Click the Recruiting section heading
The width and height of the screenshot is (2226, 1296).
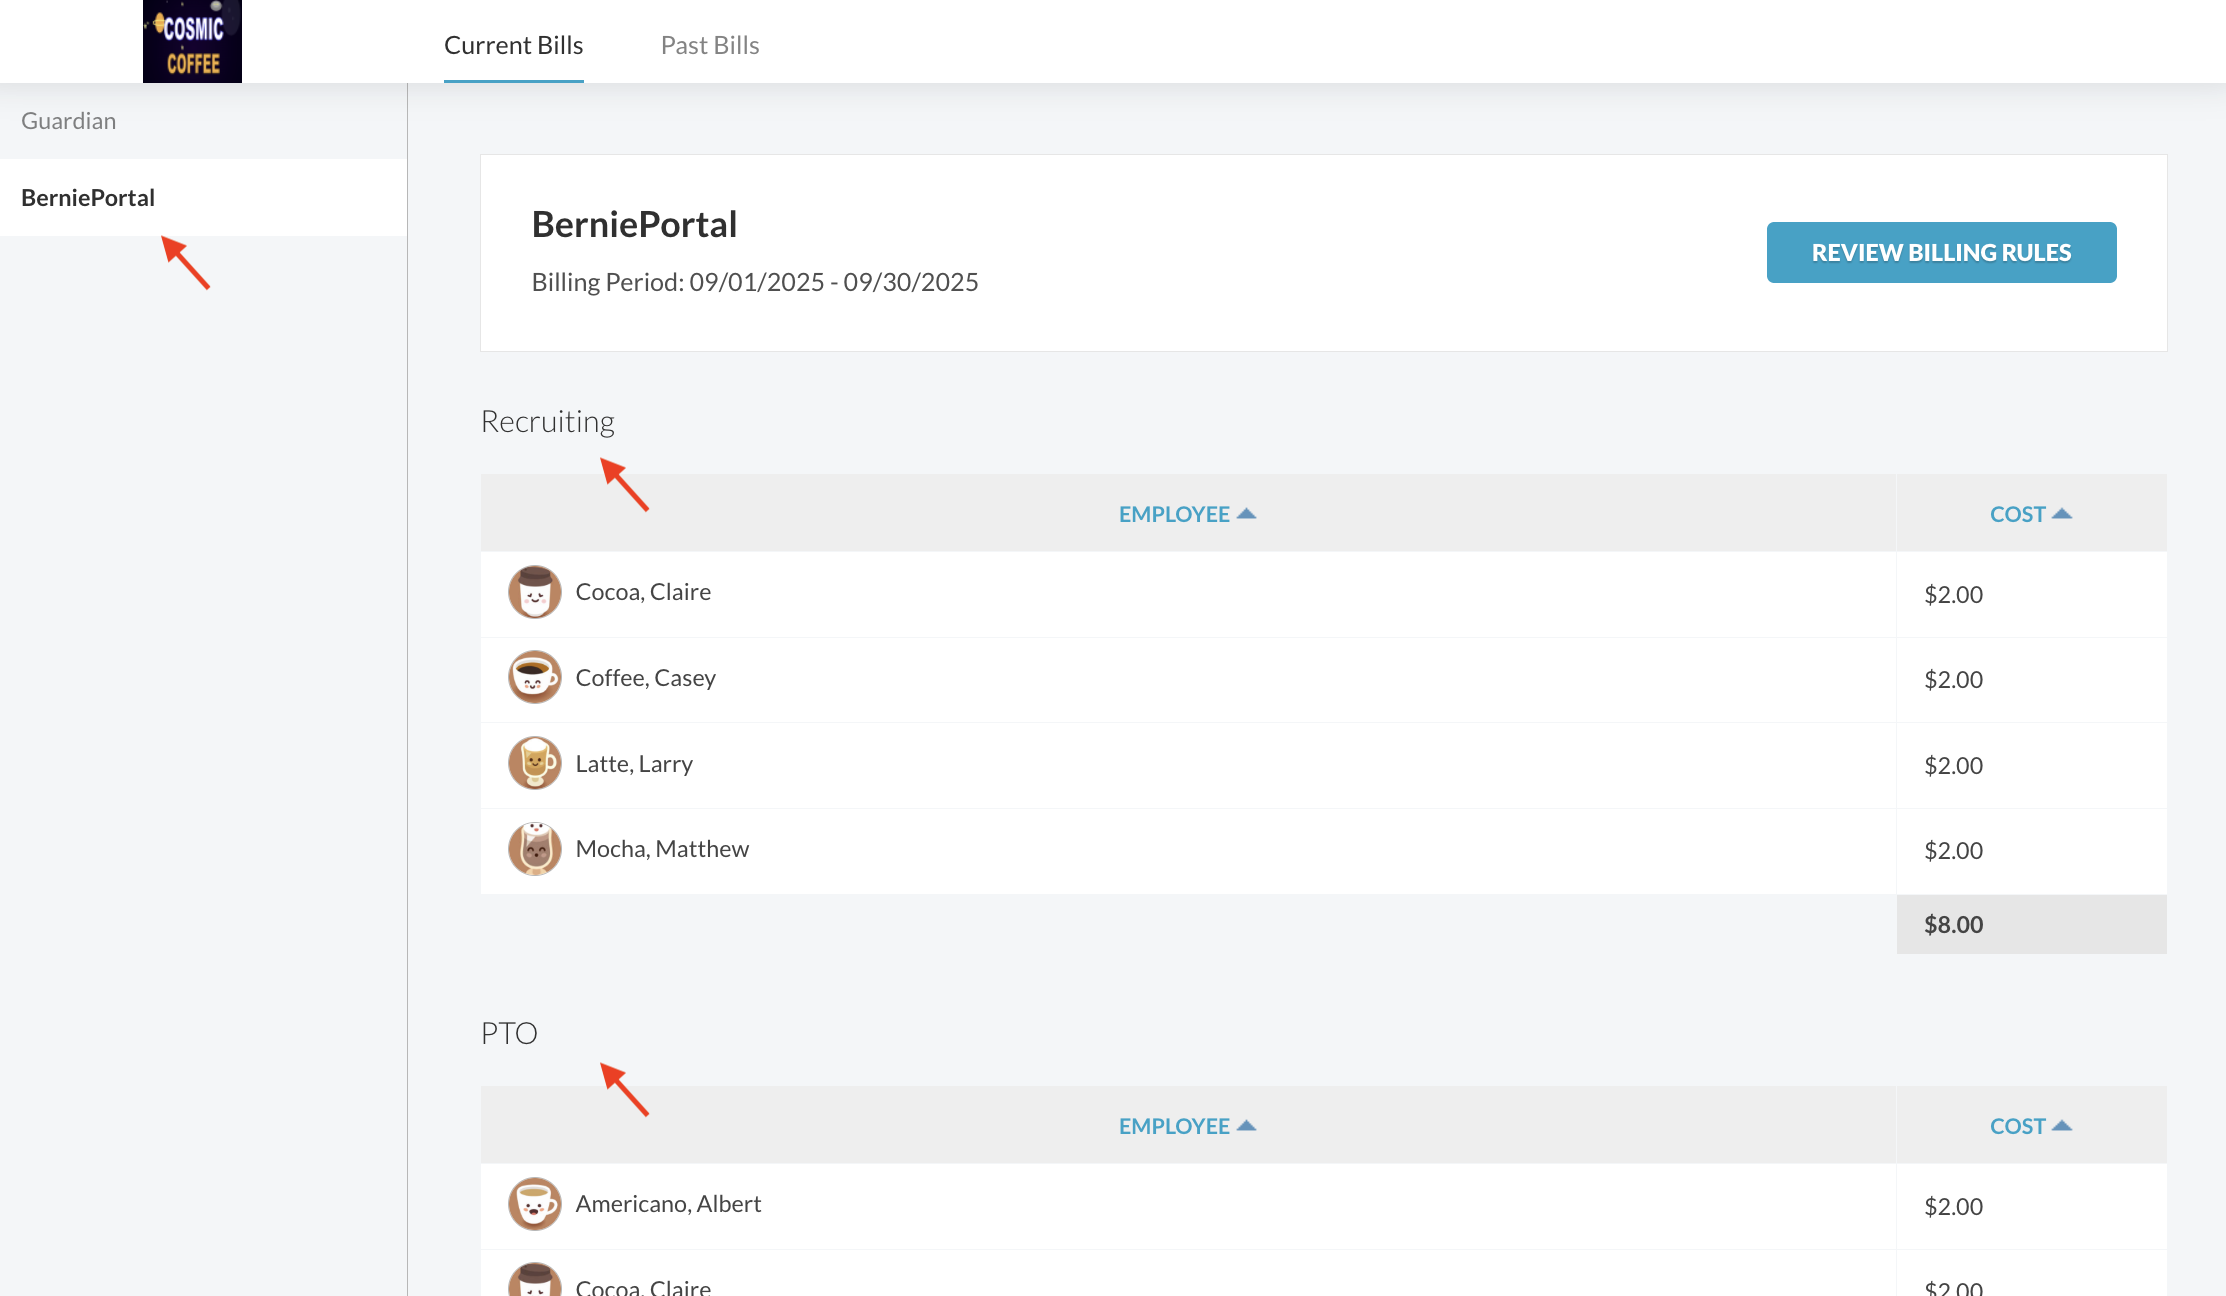point(547,422)
